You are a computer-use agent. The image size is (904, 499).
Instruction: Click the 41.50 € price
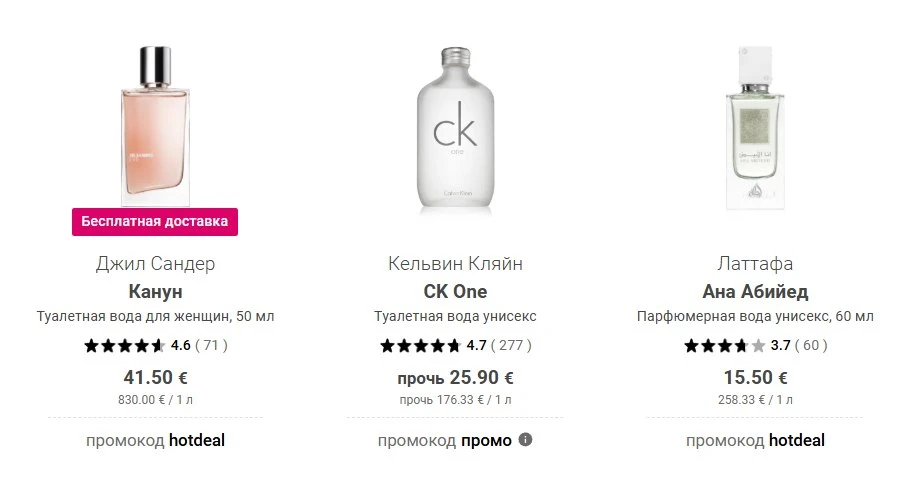click(x=156, y=377)
